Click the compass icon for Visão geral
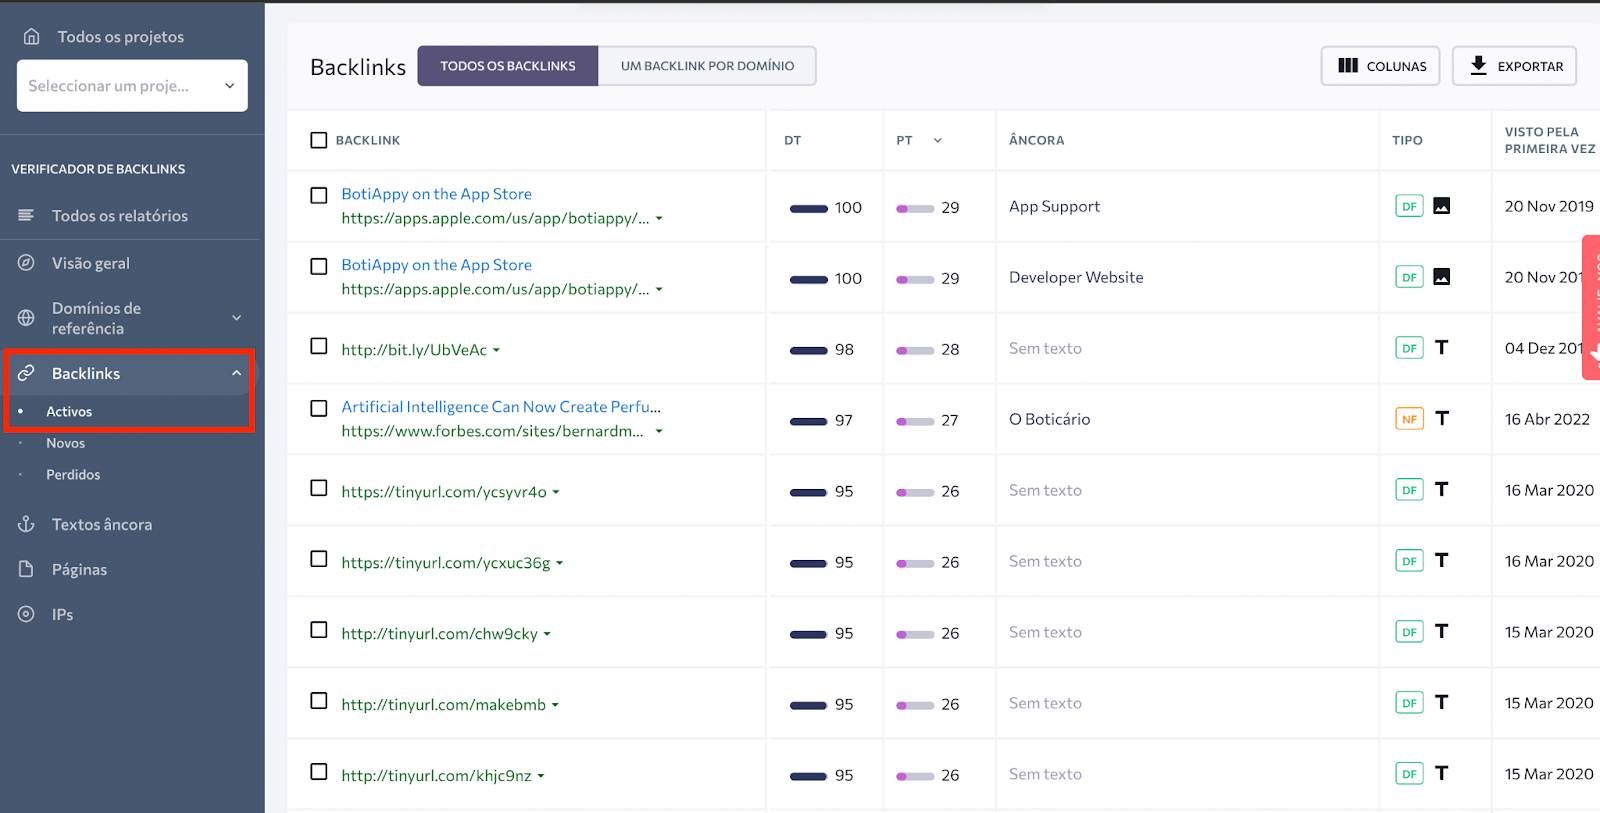The width and height of the screenshot is (1600, 813). (x=27, y=263)
